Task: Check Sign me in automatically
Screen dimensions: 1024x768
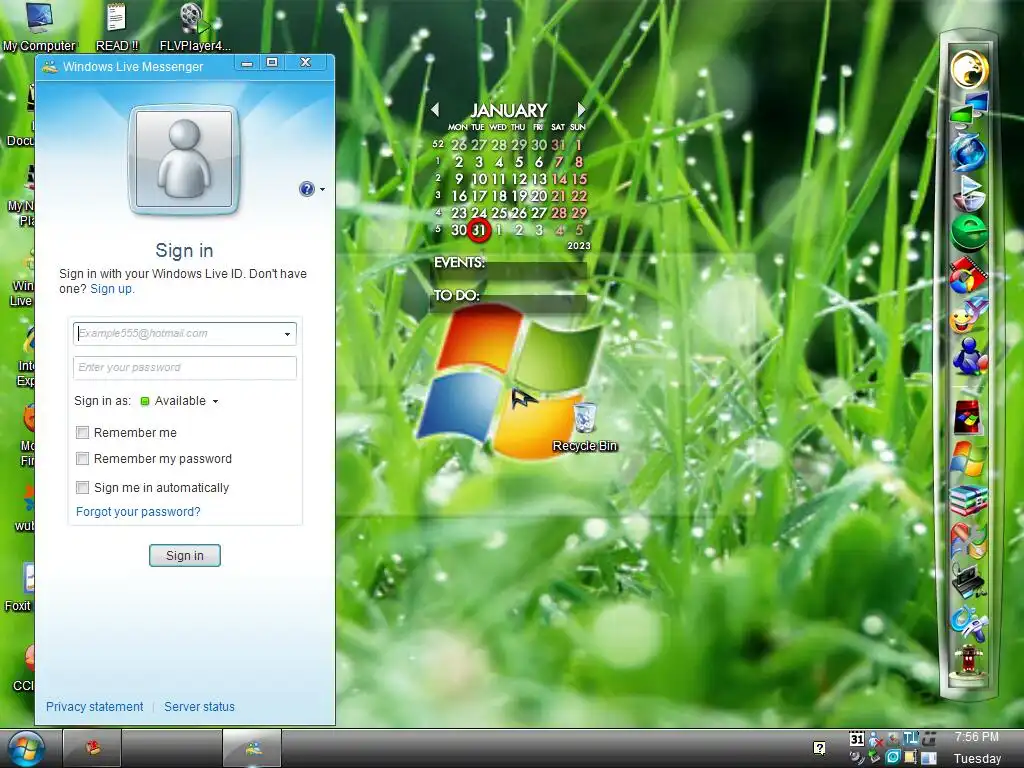Action: click(x=82, y=487)
